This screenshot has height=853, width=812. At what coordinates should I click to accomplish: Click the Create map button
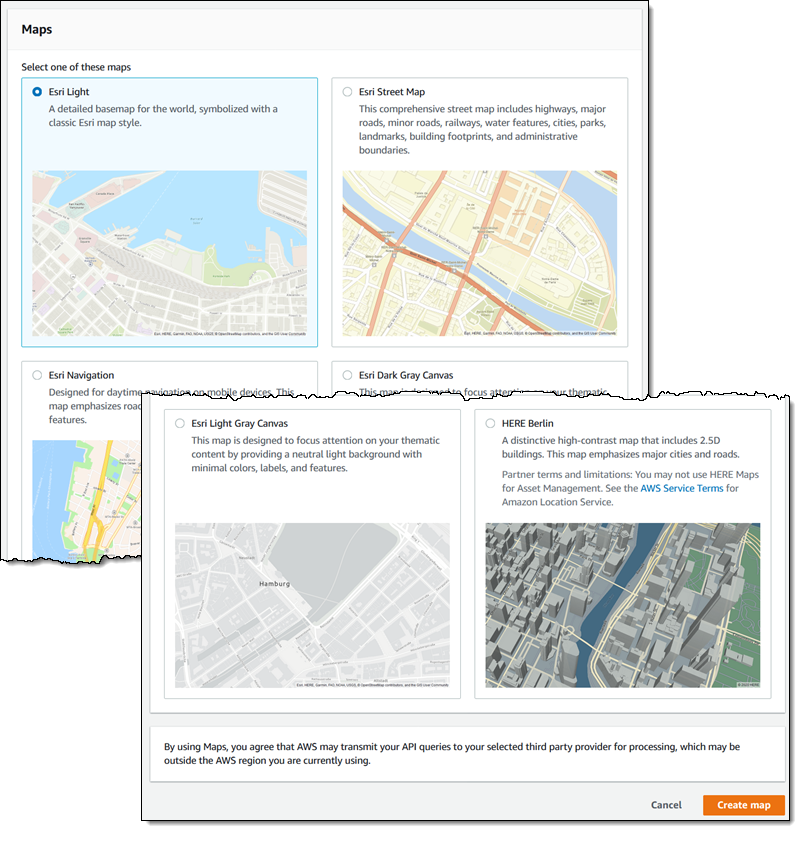tap(743, 805)
